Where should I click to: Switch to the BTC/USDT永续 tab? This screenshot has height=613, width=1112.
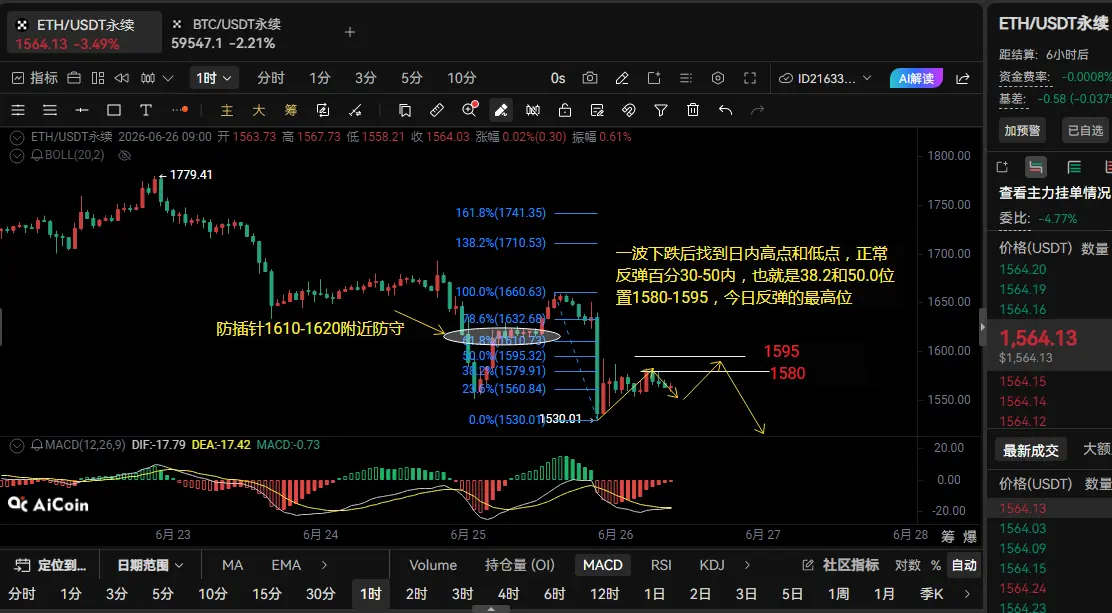tap(226, 33)
